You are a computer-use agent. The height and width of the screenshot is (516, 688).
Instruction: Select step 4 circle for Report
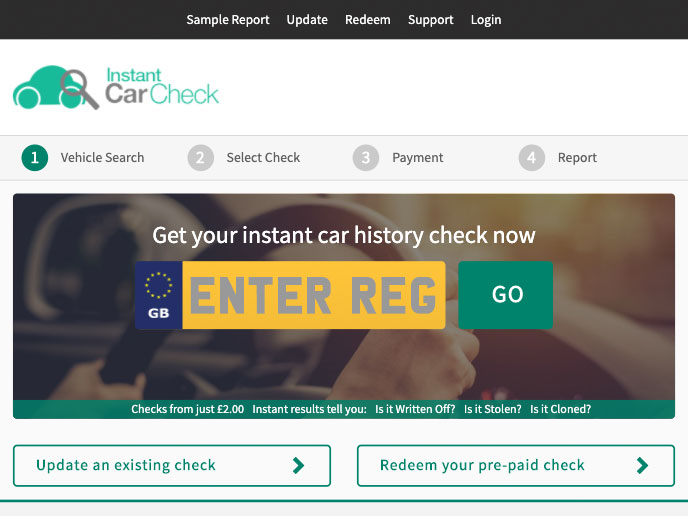[532, 158]
